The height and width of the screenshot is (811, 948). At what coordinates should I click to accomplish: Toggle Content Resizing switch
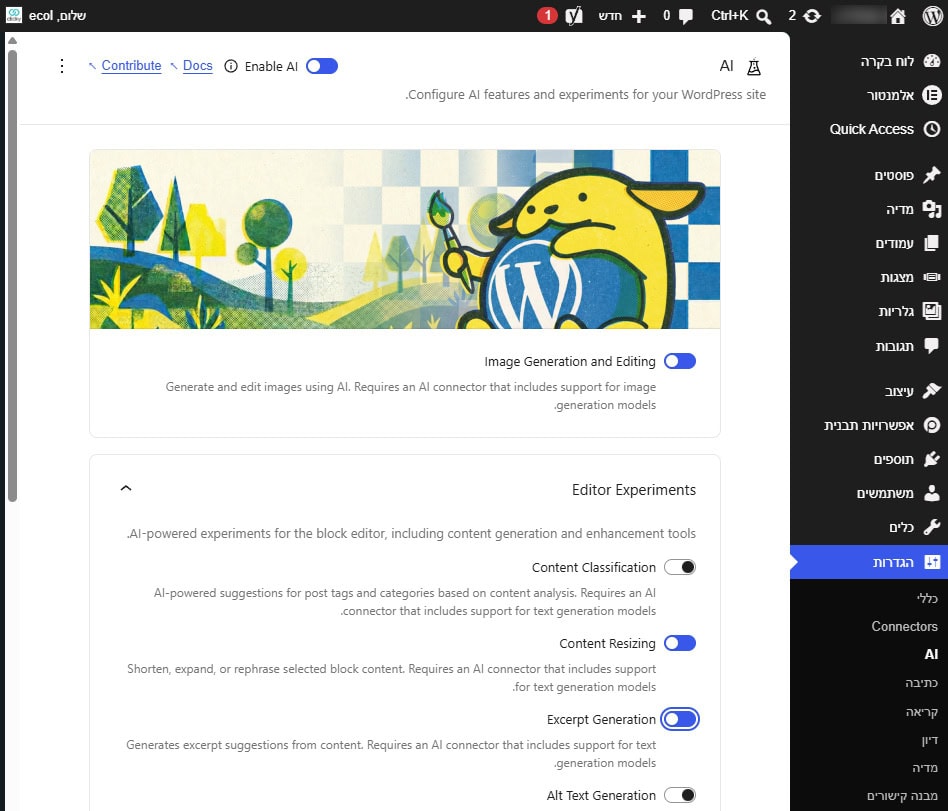(x=680, y=643)
